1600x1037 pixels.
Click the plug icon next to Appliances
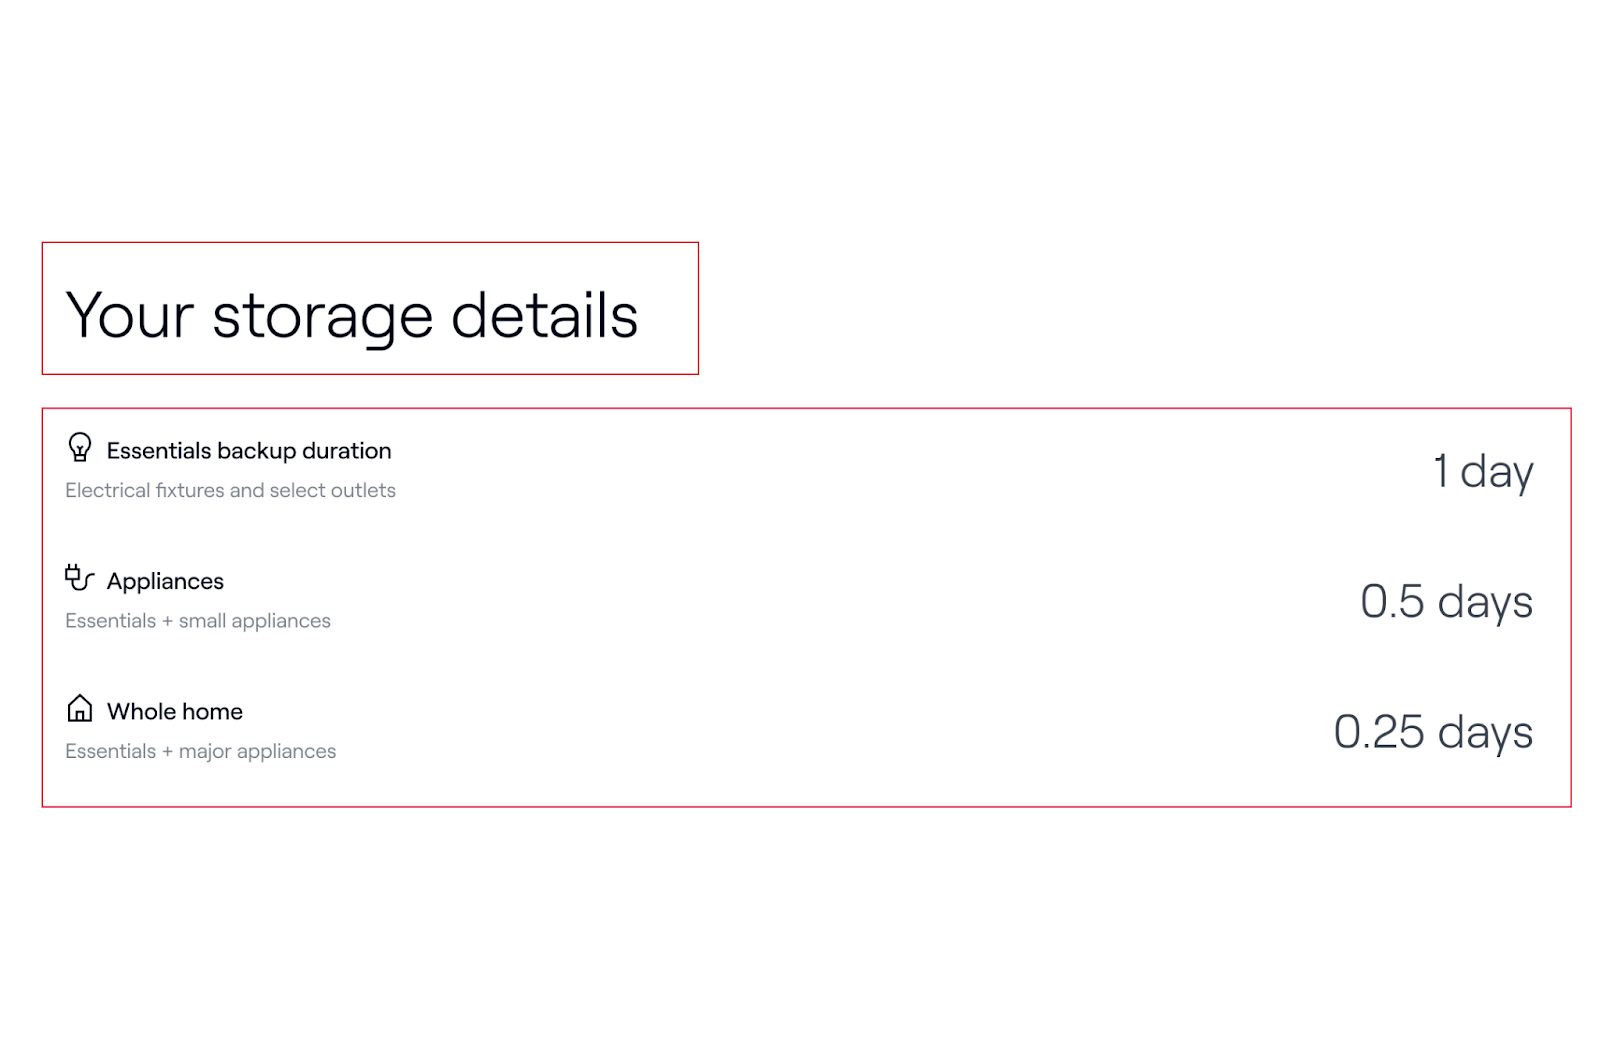[x=79, y=578]
